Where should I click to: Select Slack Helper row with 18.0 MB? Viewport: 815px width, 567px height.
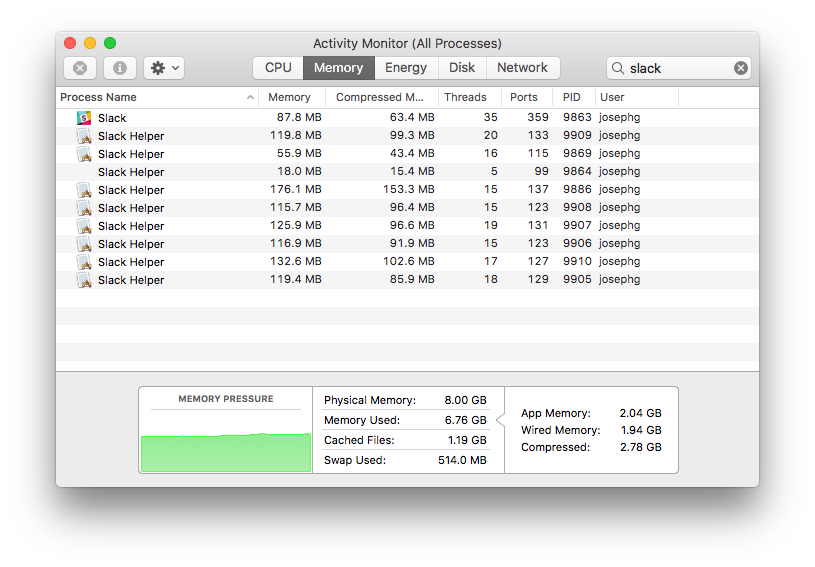click(407, 172)
